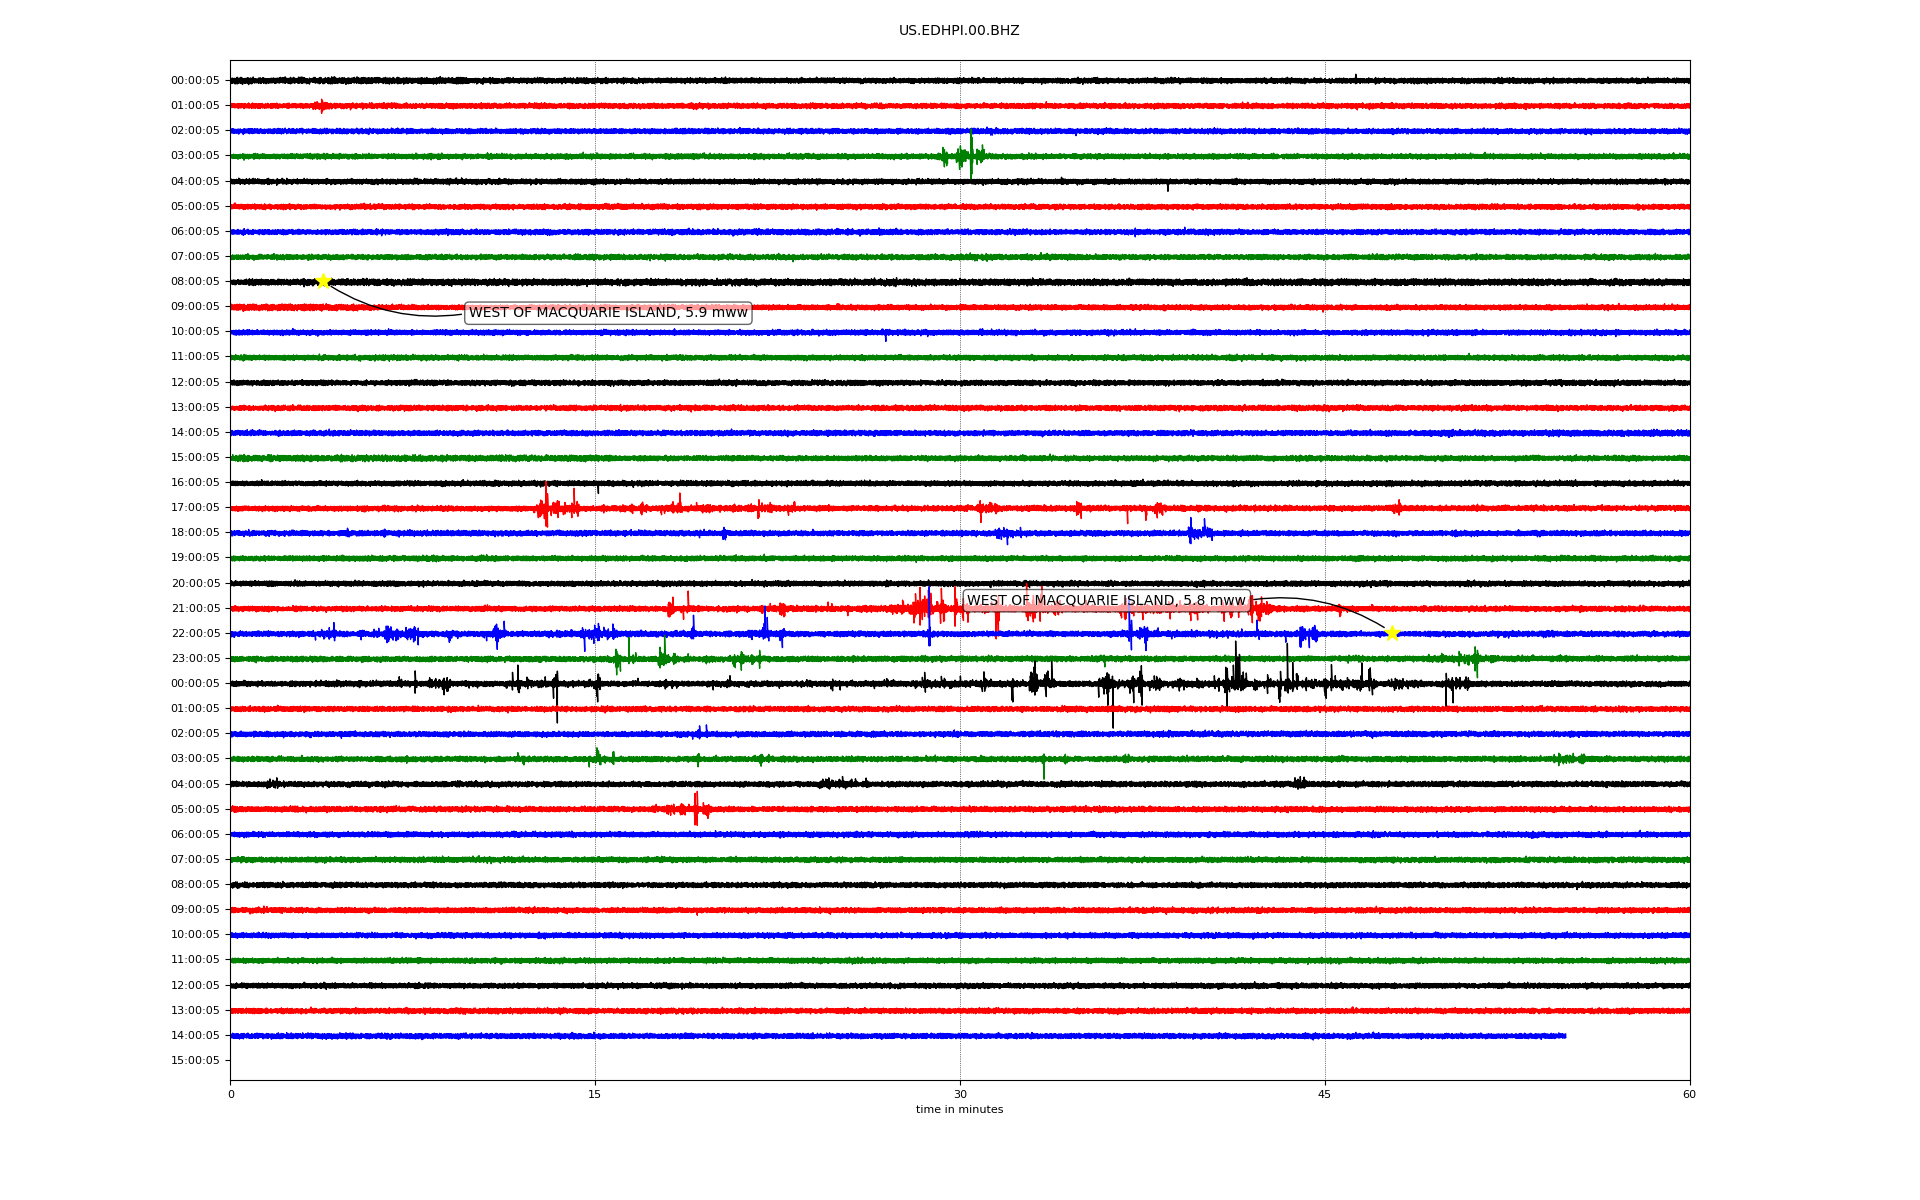This screenshot has width=1920, height=1200.
Task: Click the 45 minute x-axis tick label
Action: point(1324,1094)
